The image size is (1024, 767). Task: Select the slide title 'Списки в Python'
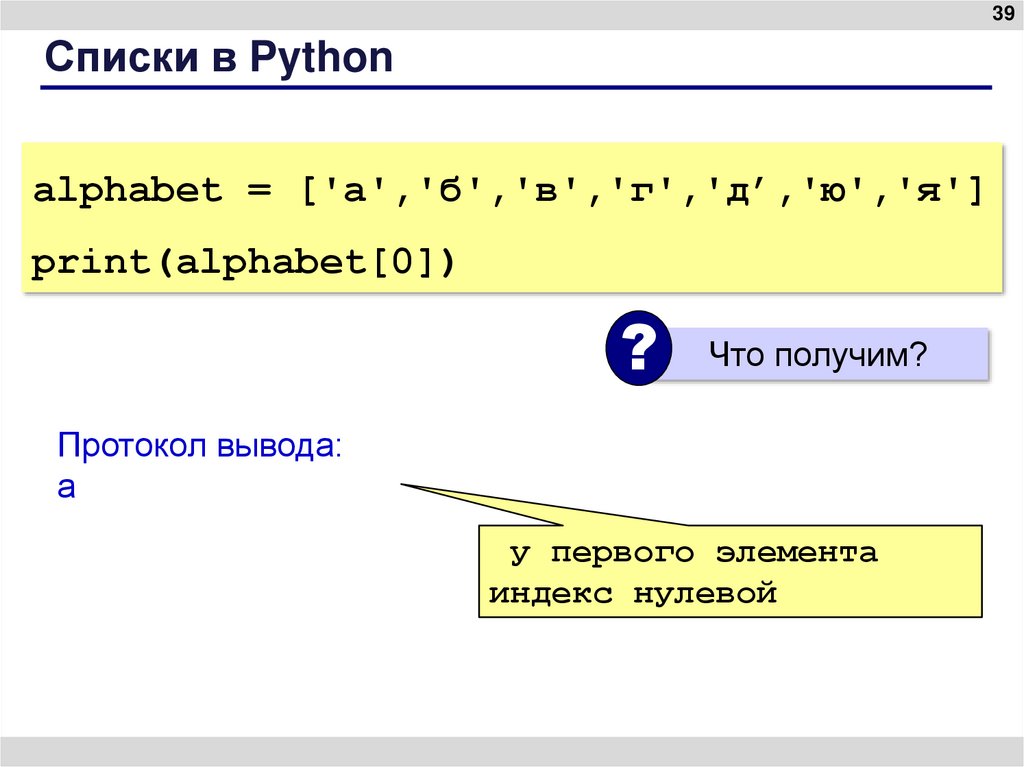pos(219,57)
